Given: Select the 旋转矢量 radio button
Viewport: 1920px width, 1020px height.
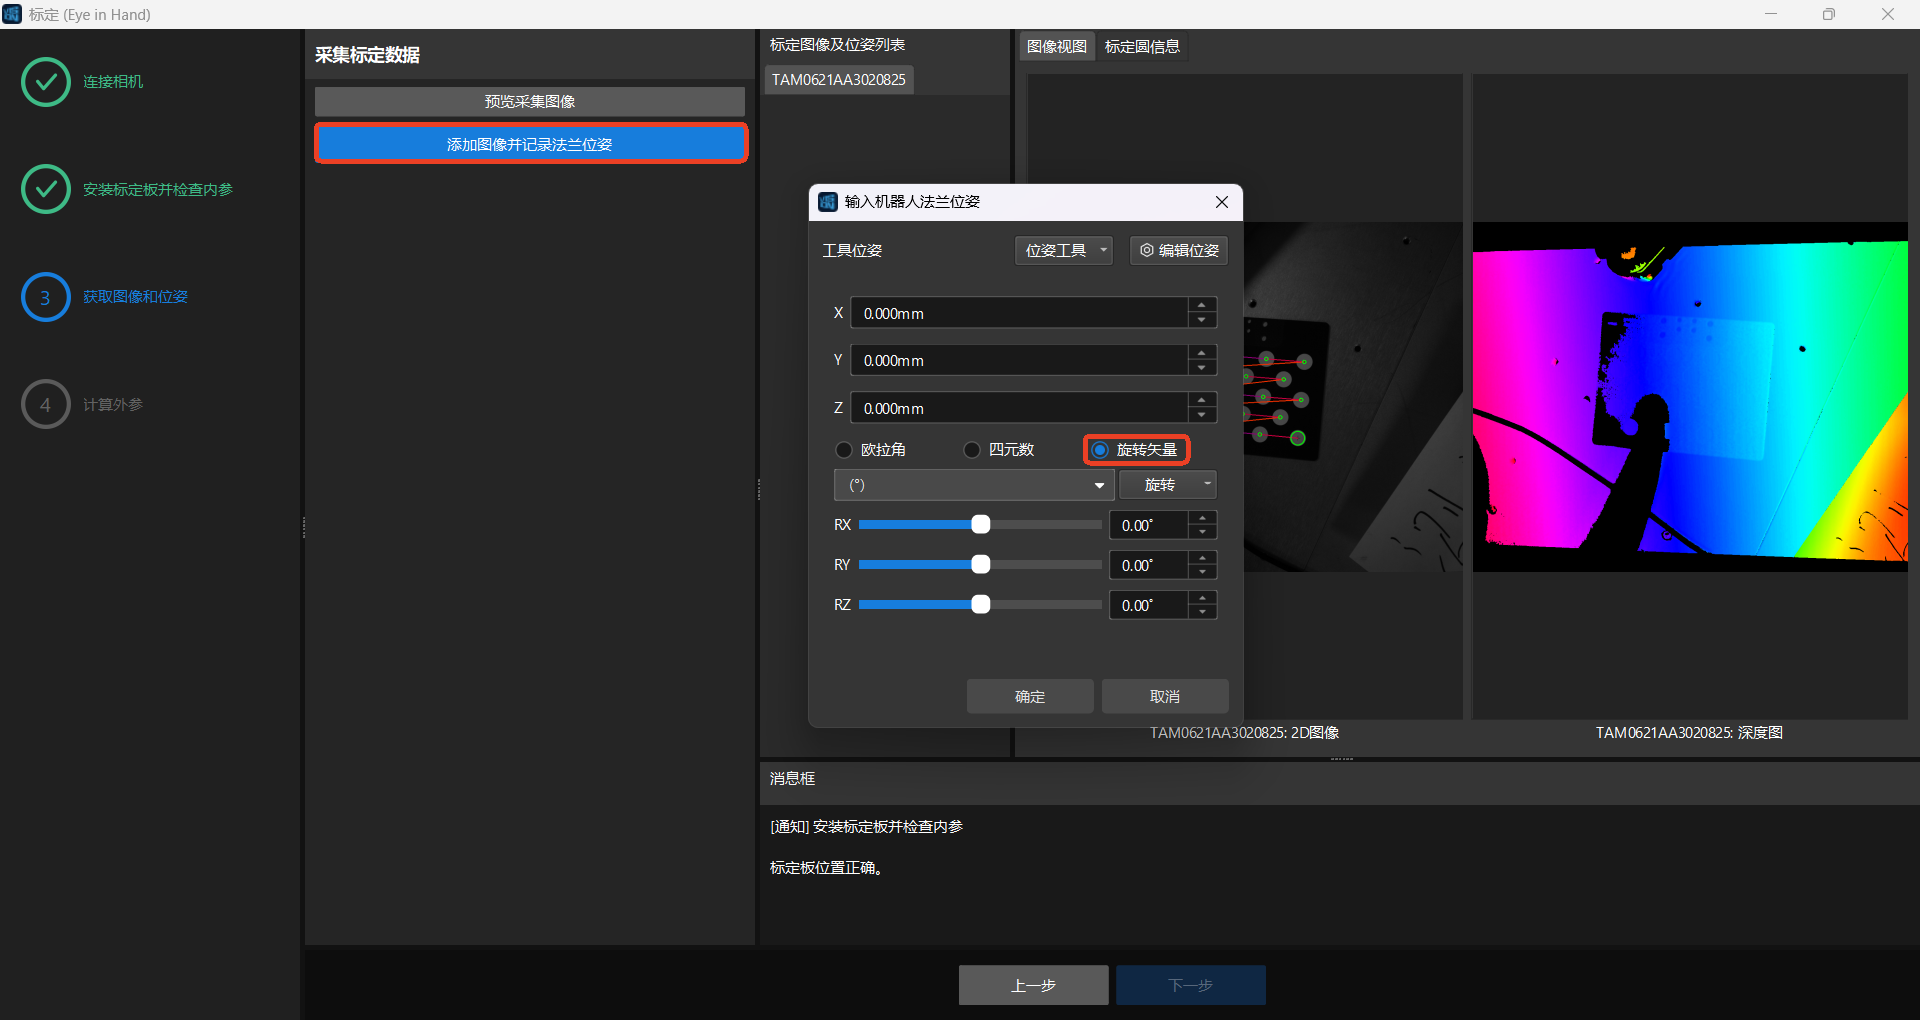Looking at the screenshot, I should 1100,450.
